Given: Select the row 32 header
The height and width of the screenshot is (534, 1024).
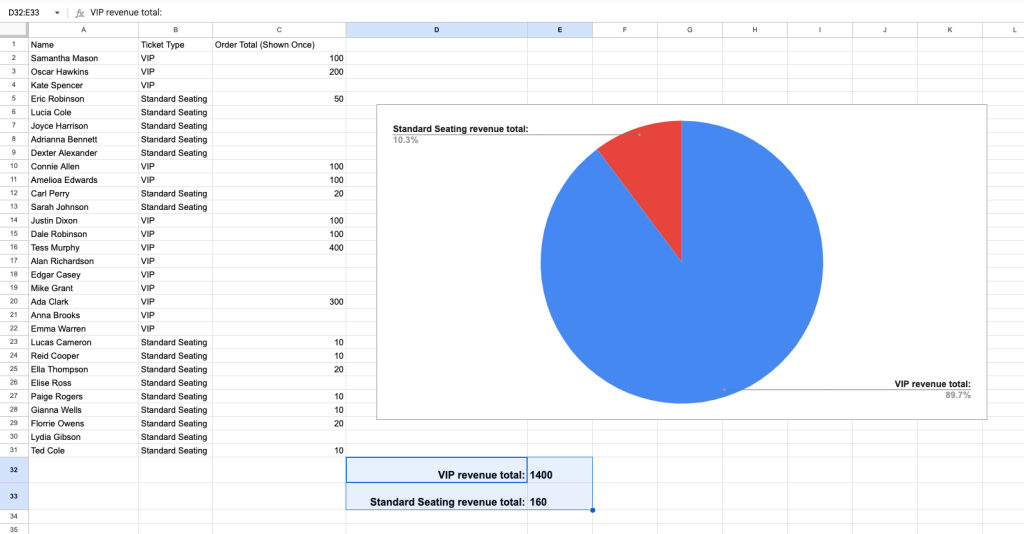Looking at the screenshot, I should point(14,470).
